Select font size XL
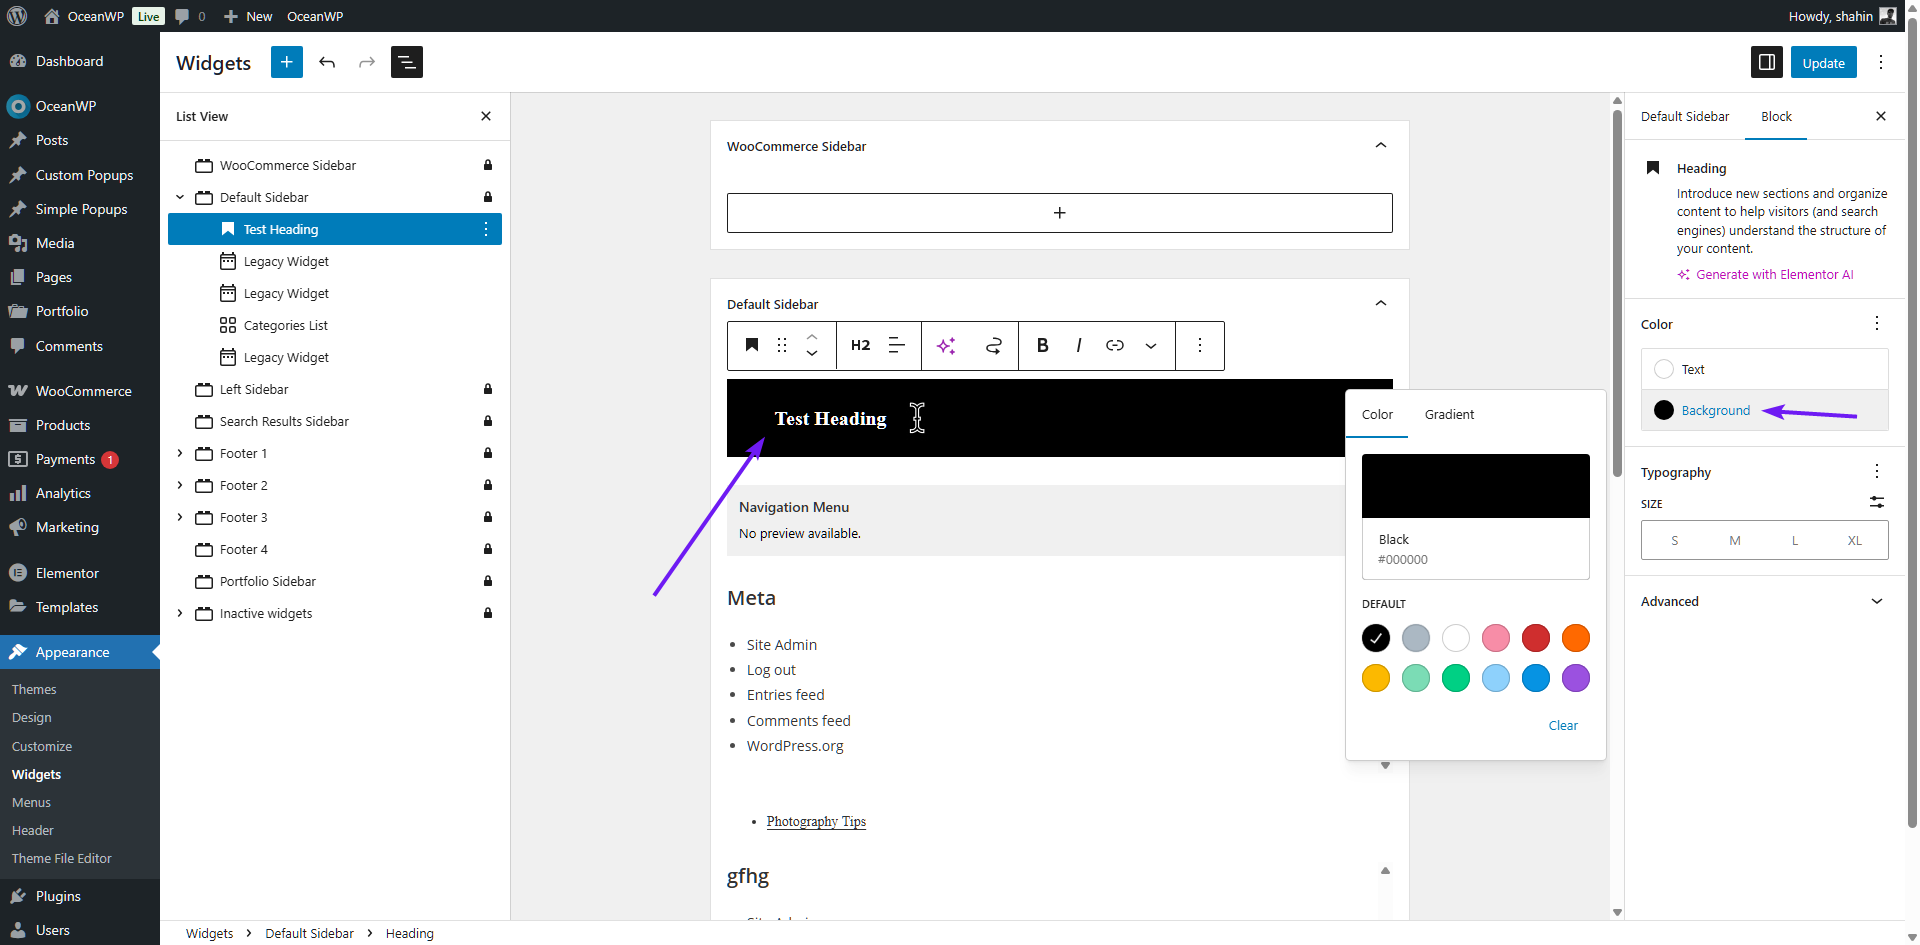Viewport: 1920px width, 945px height. [x=1855, y=540]
